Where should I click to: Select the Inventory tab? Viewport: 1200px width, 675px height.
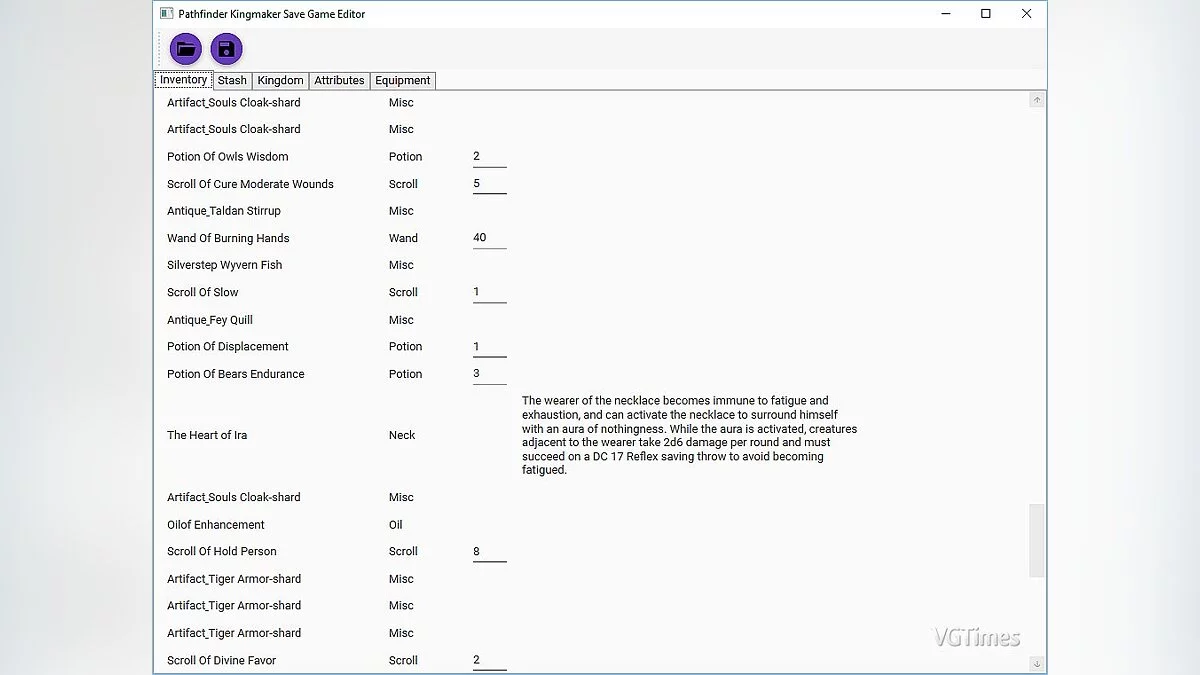pyautogui.click(x=183, y=80)
